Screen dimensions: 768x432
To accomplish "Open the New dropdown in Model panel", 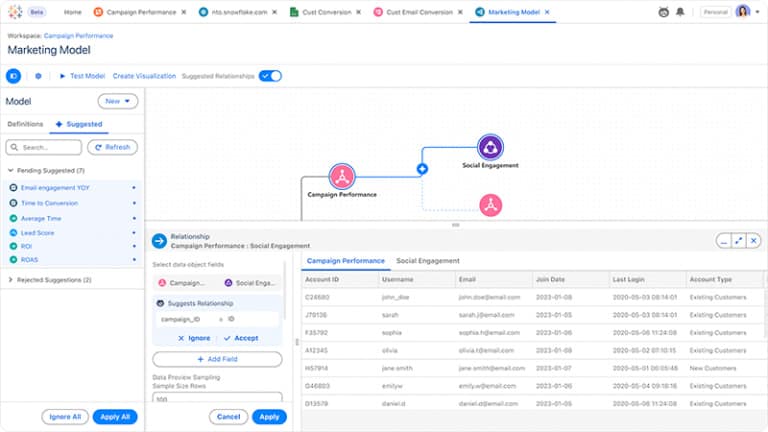I will [117, 101].
